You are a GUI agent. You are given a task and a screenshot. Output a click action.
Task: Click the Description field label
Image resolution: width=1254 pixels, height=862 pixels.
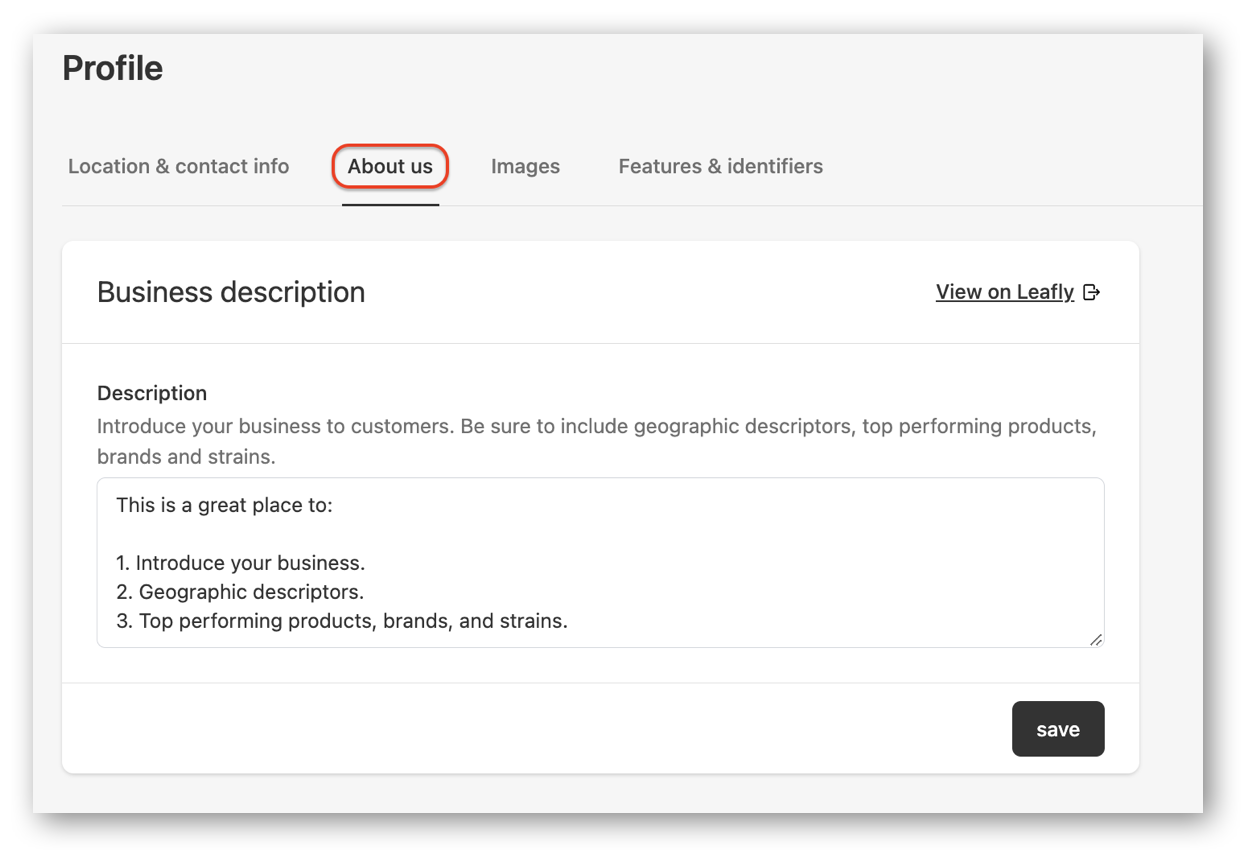tap(152, 393)
